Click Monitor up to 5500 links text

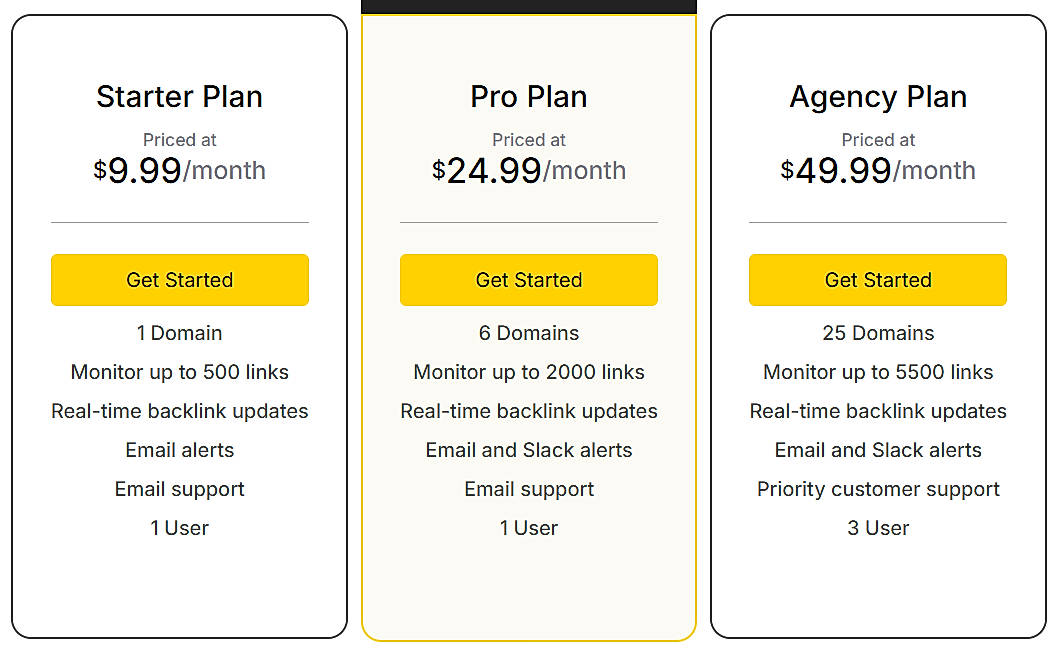(x=877, y=372)
